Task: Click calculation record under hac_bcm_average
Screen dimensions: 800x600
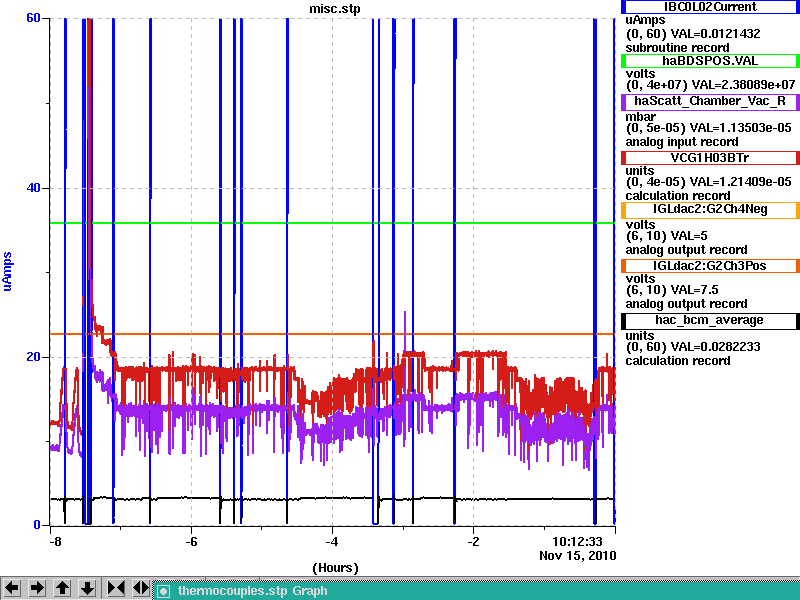Action: pos(678,361)
